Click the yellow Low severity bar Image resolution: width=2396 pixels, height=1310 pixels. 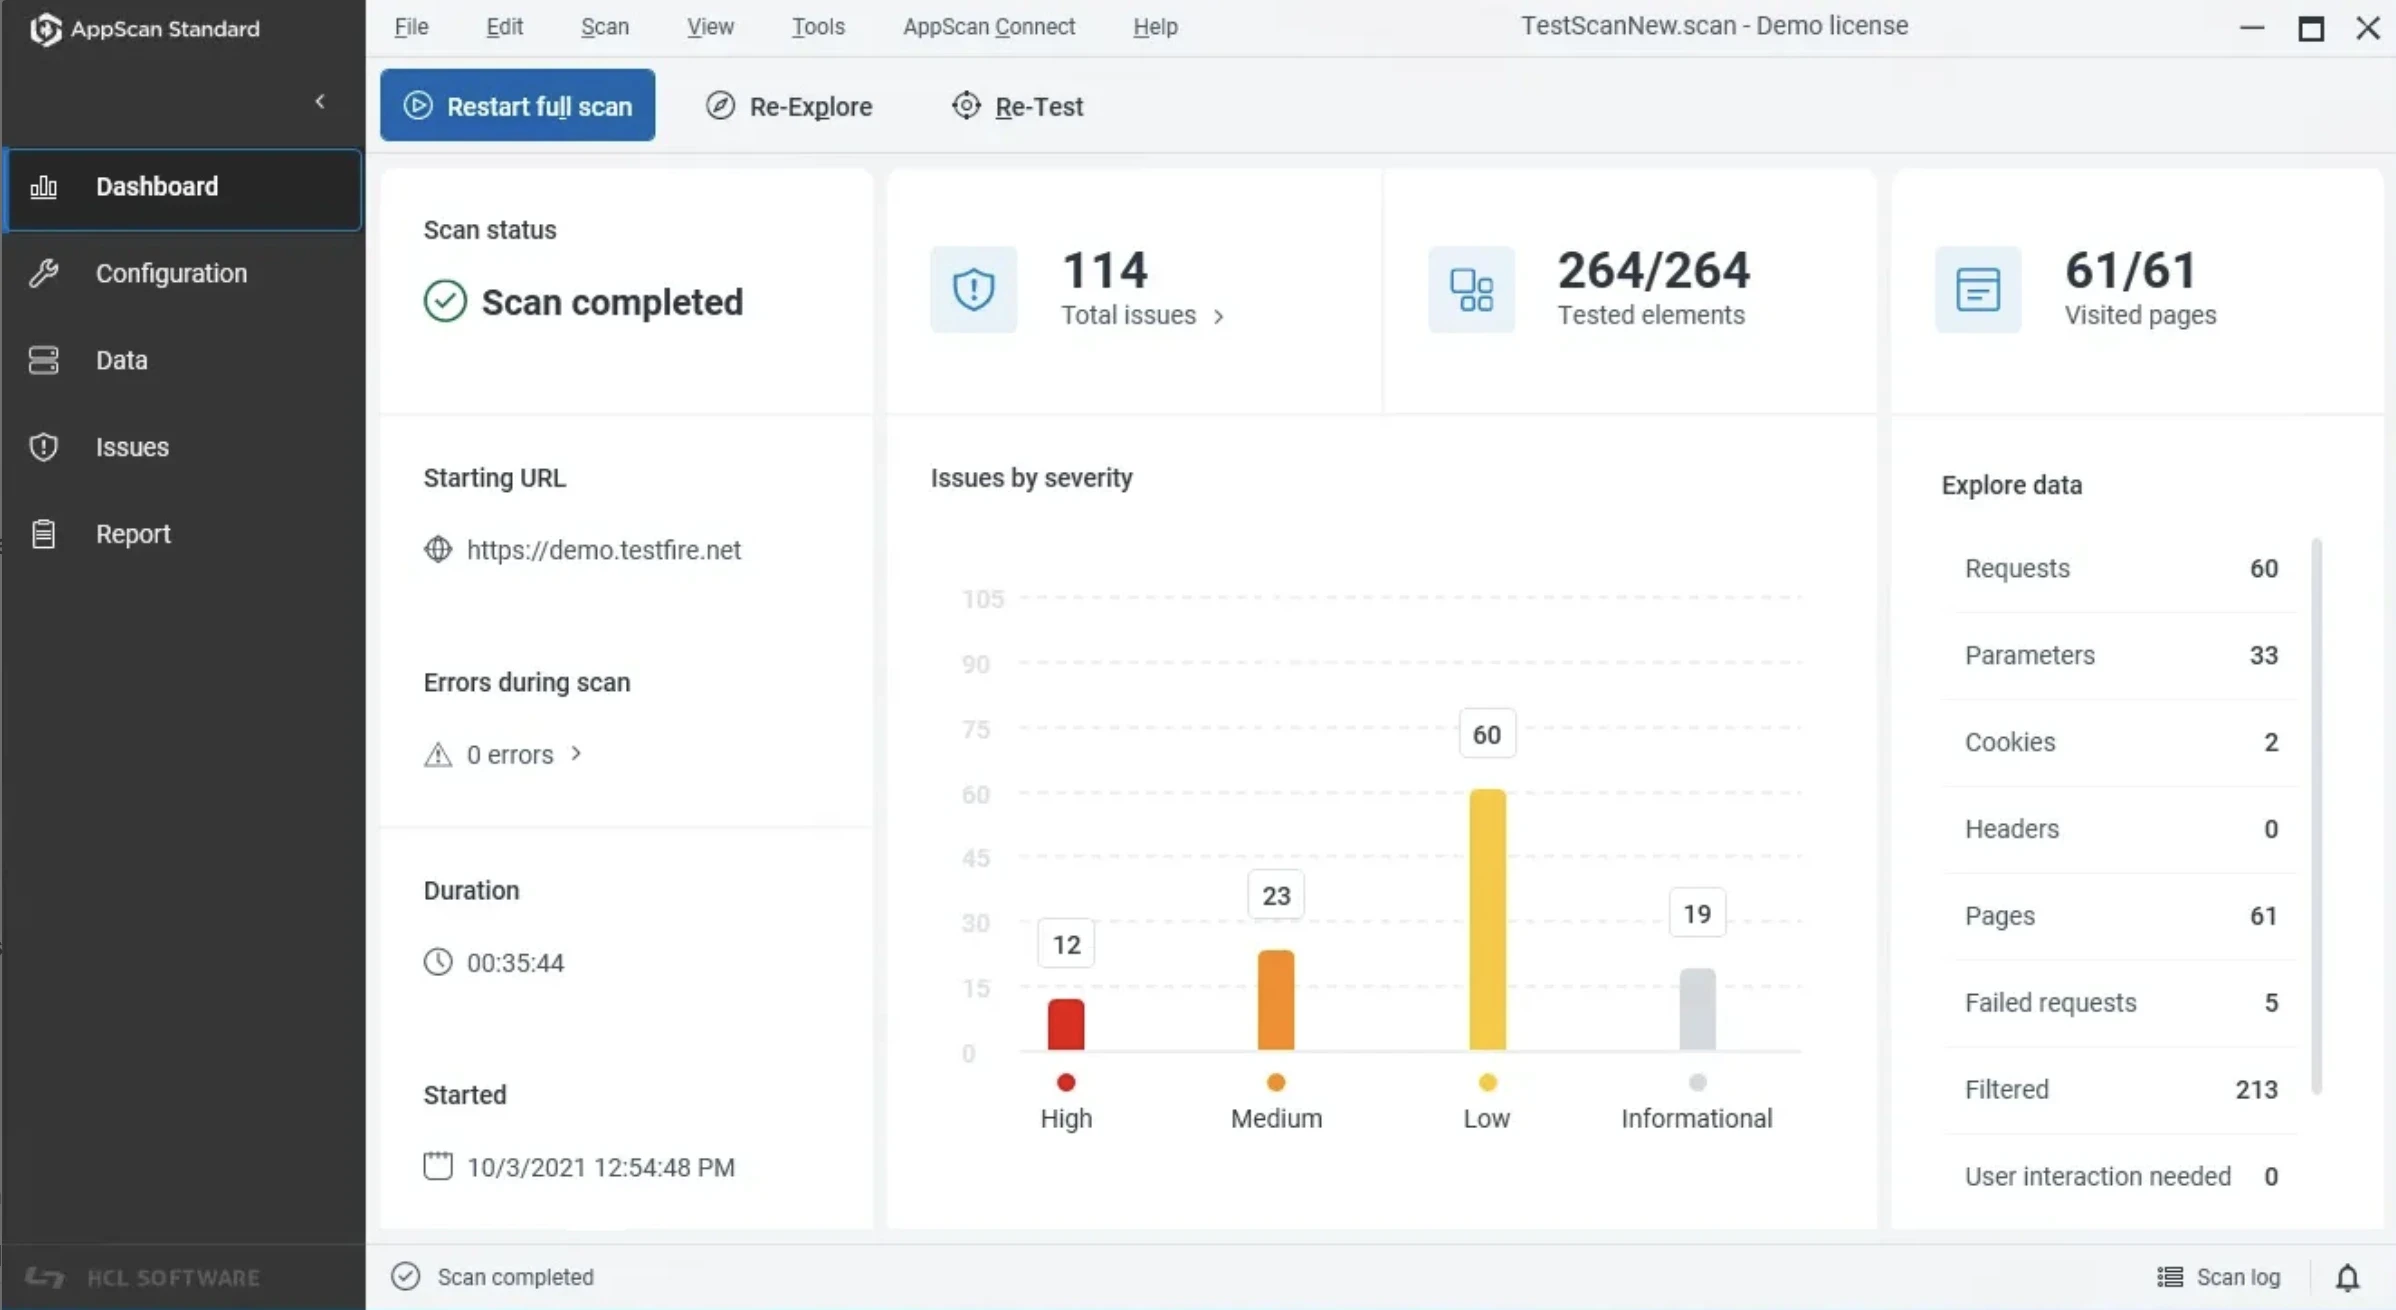coord(1486,920)
